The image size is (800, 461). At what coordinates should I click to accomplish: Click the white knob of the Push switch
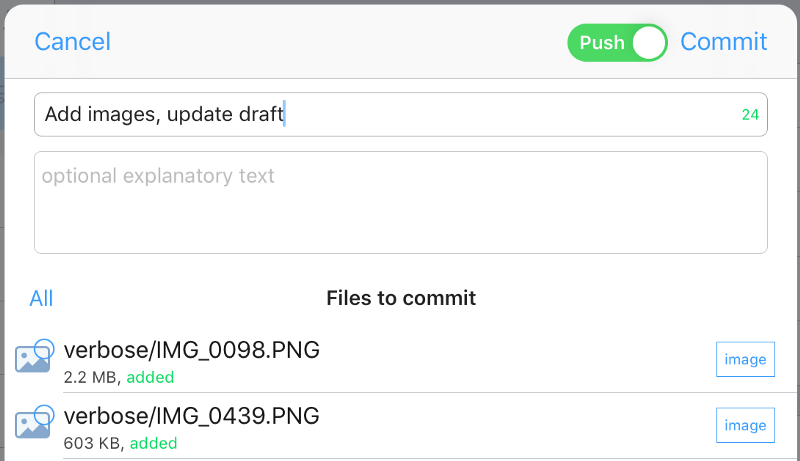coord(649,42)
